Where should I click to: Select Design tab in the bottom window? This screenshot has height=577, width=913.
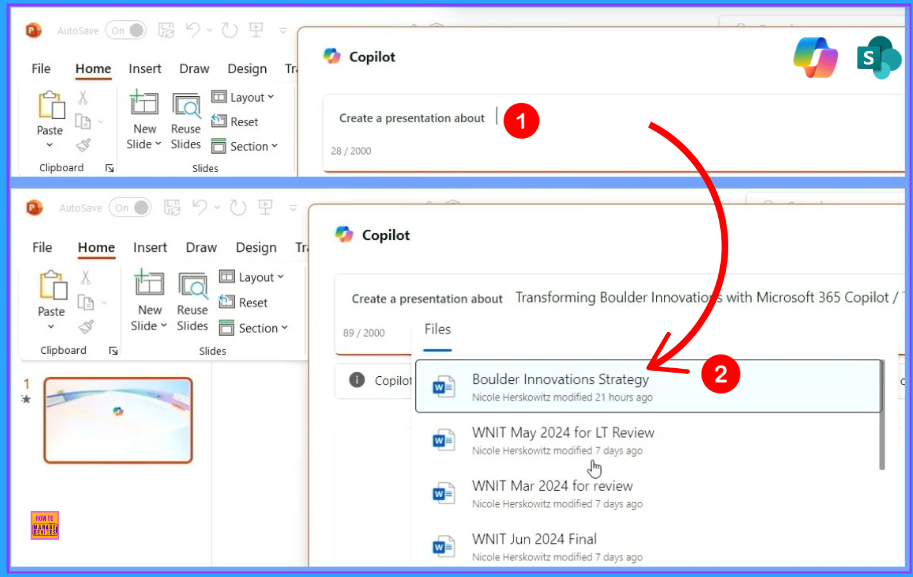pyautogui.click(x=256, y=247)
